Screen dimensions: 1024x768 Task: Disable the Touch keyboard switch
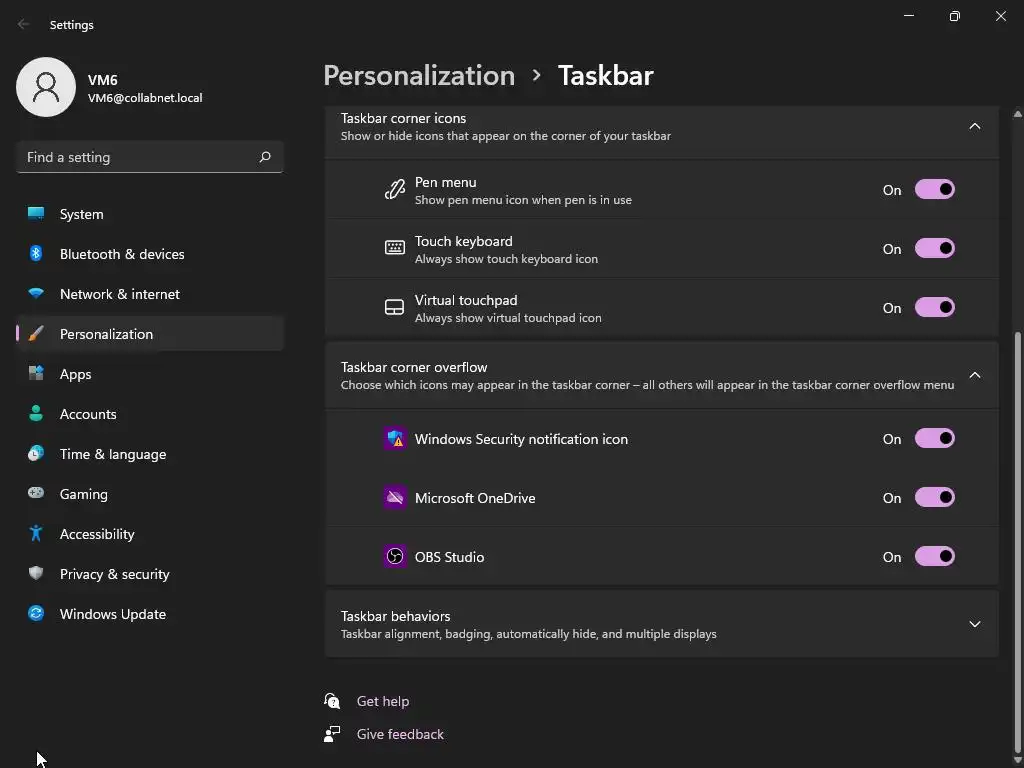[x=934, y=249]
